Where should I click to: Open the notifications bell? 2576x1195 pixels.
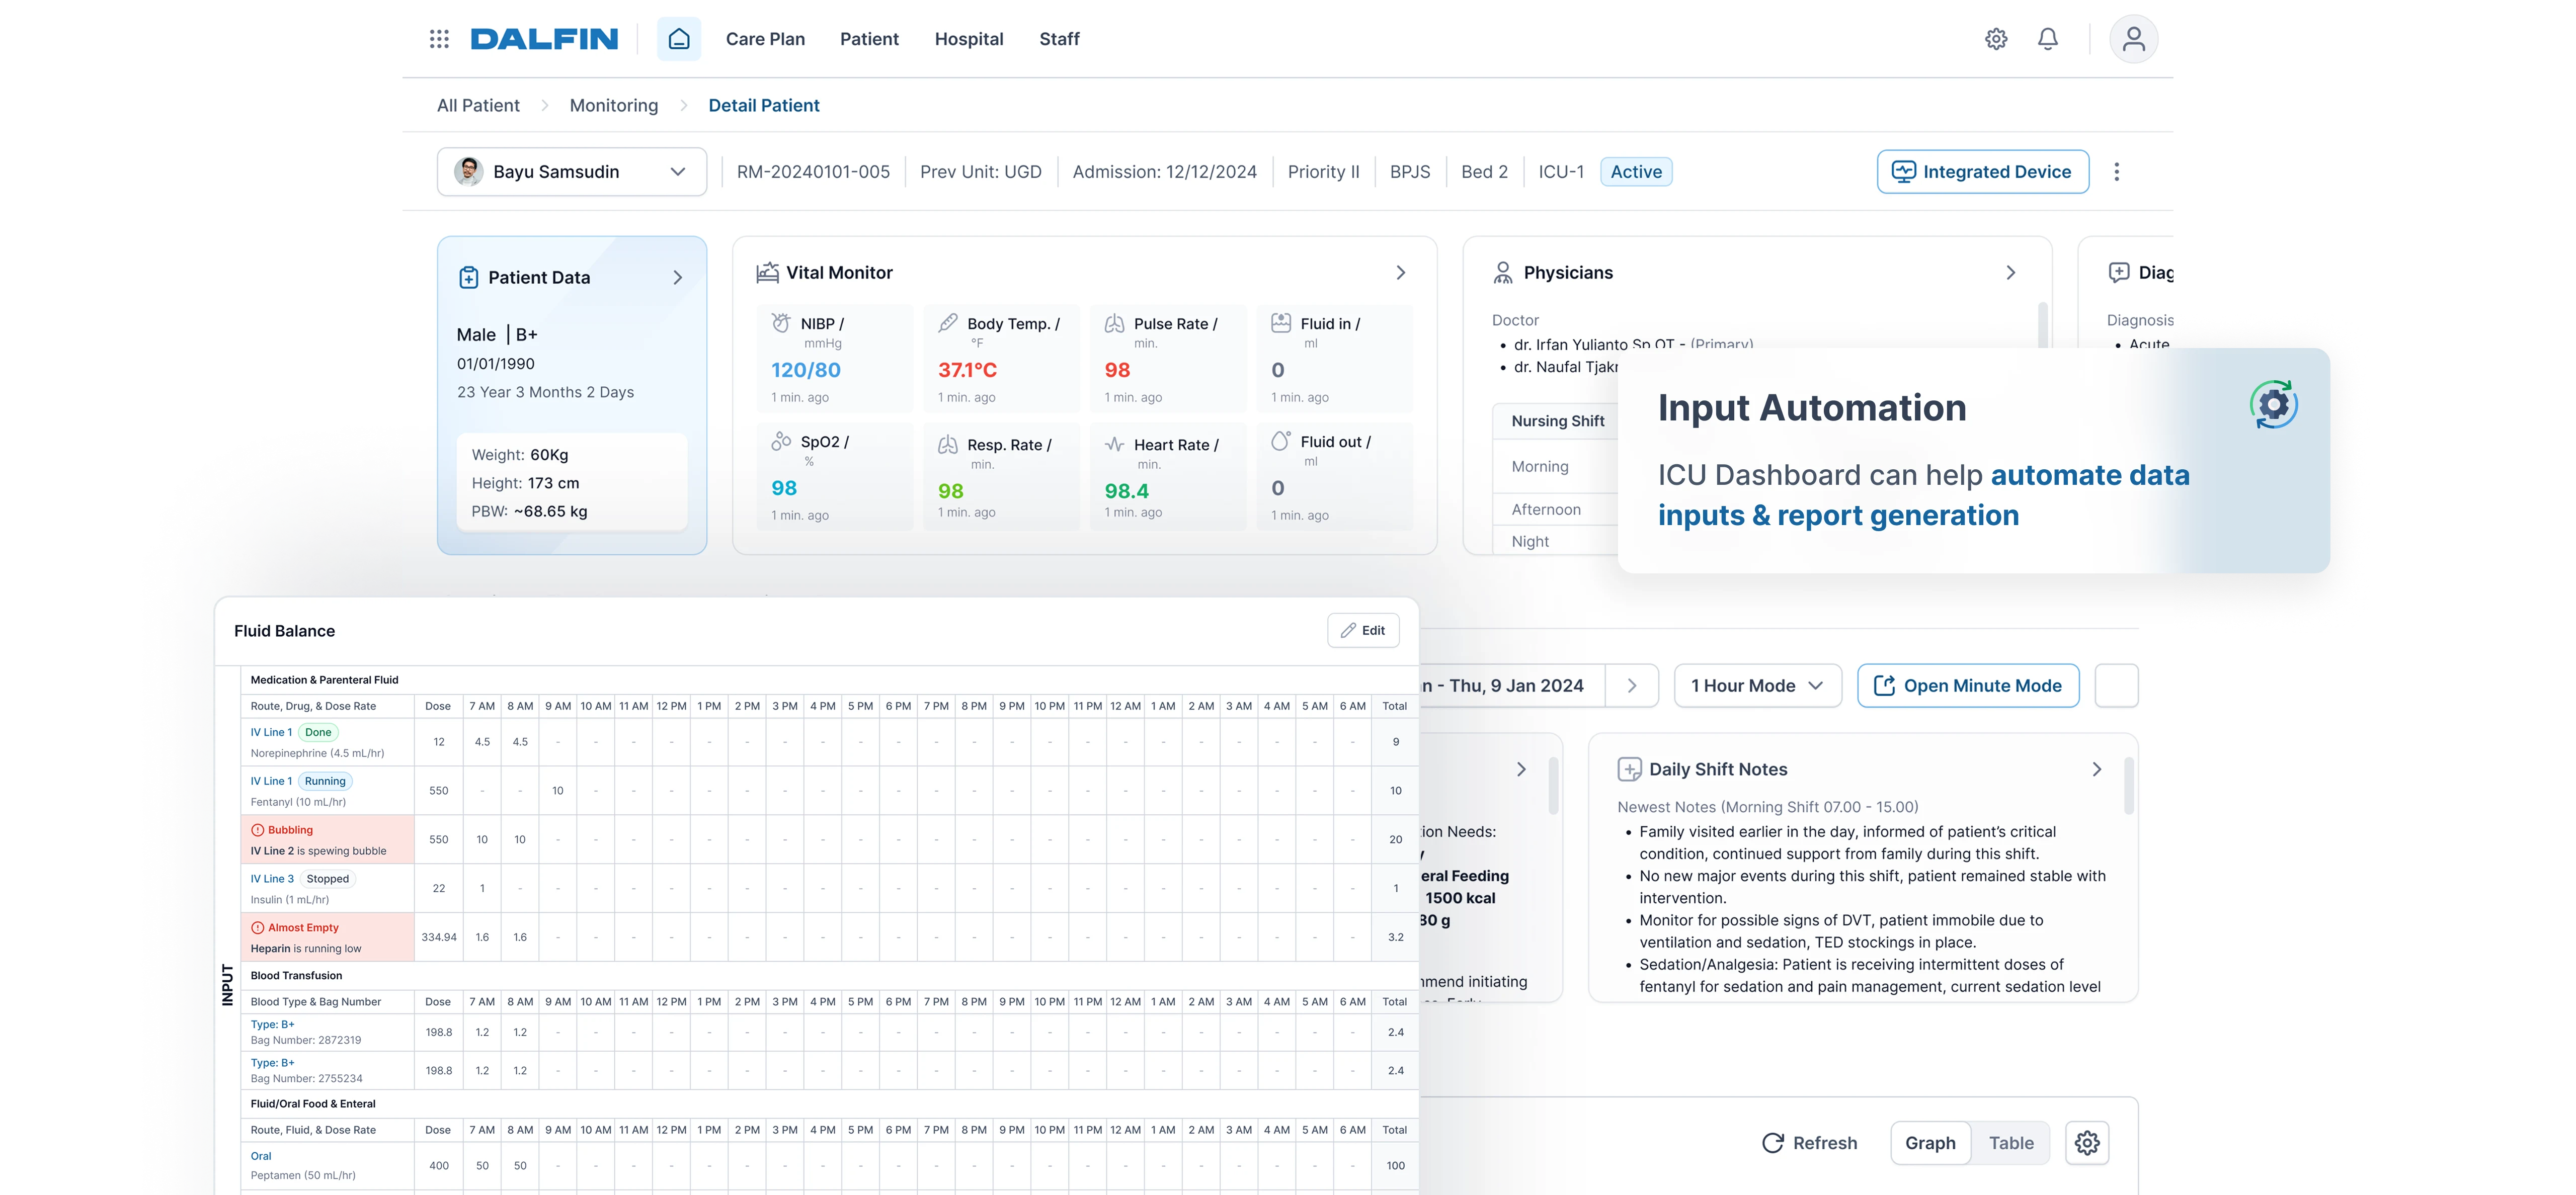[2048, 39]
